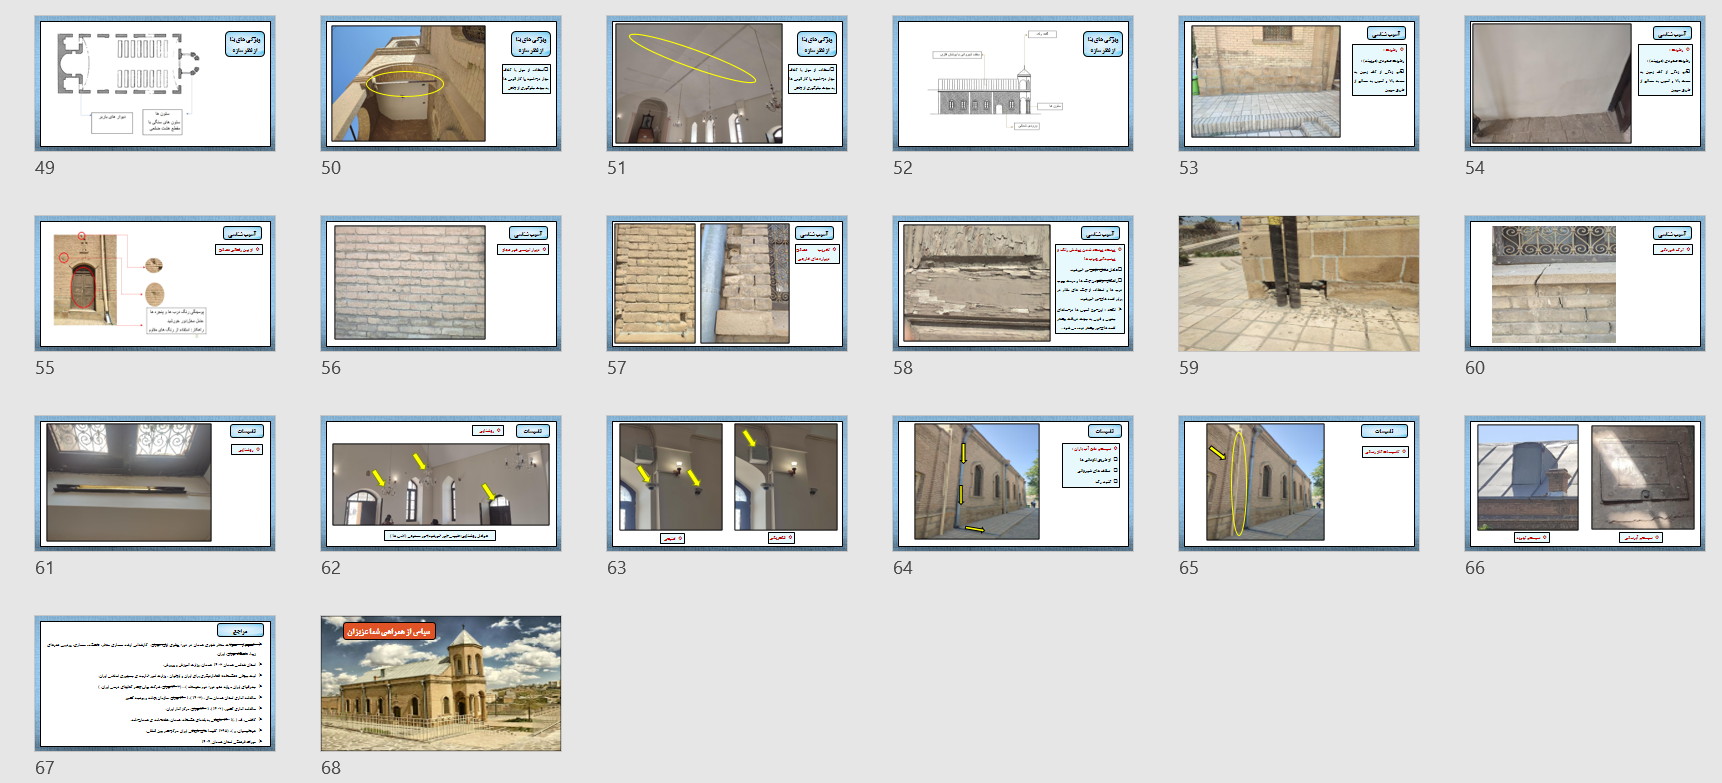Click slide 59 with the full-frame pipe photo
Image resolution: width=1722 pixels, height=783 pixels.
1299,283
